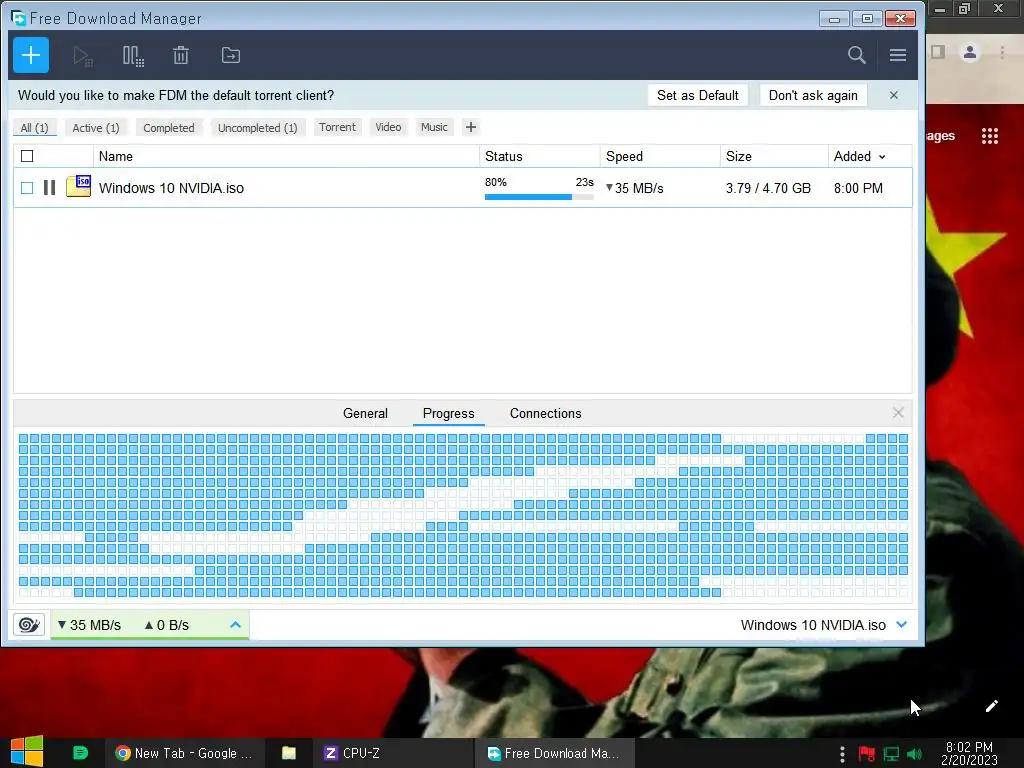The image size is (1024, 768).
Task: Click Windows 10 NVIDIA.iso file name
Action: coord(171,188)
